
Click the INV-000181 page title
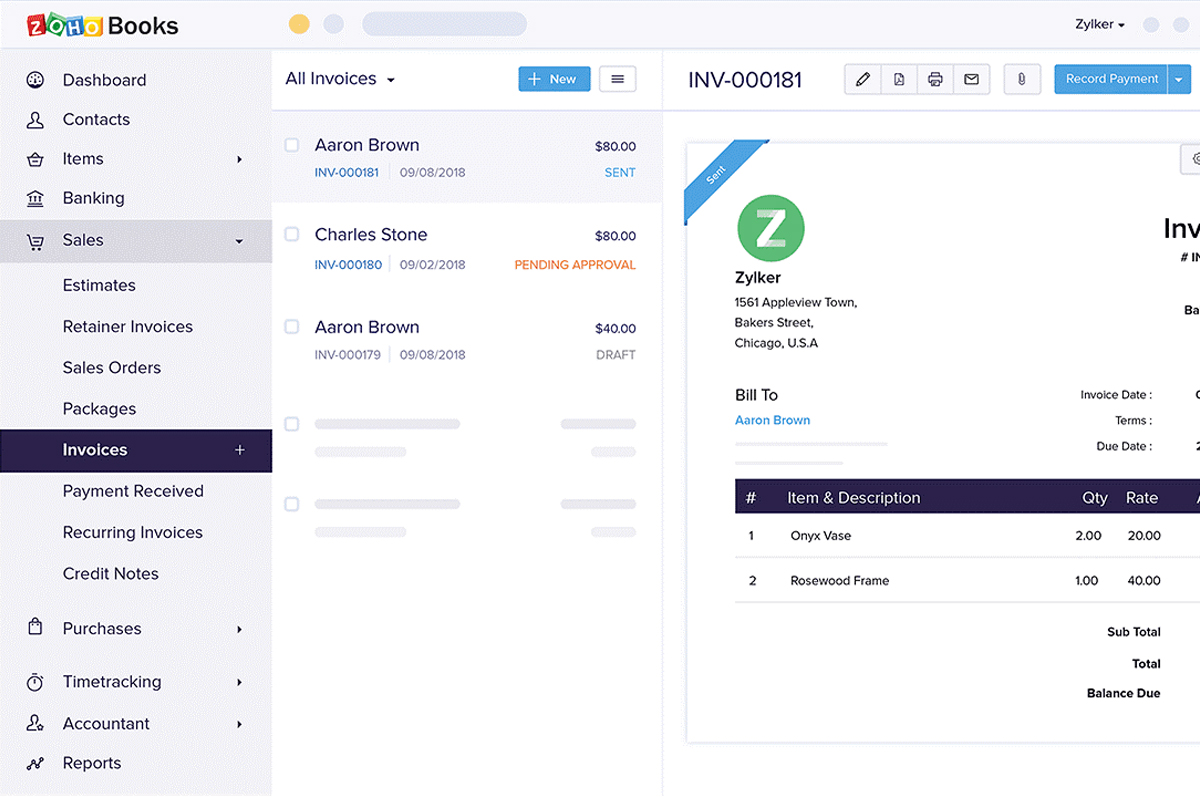tap(745, 79)
